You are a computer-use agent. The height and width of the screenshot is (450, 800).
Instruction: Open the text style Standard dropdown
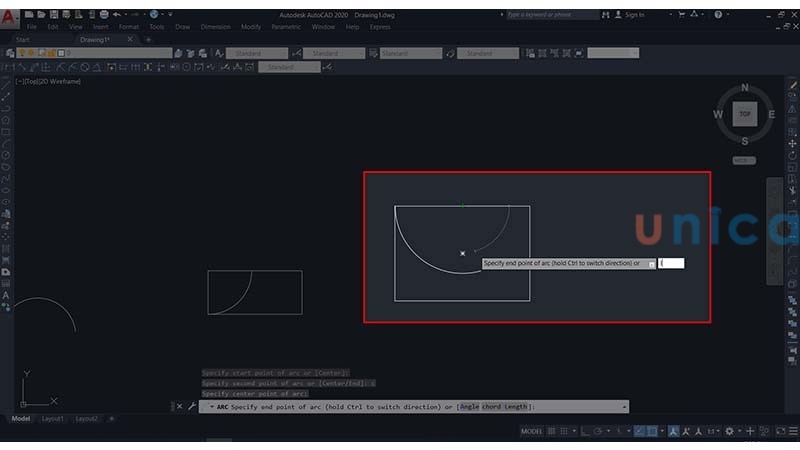pos(257,53)
